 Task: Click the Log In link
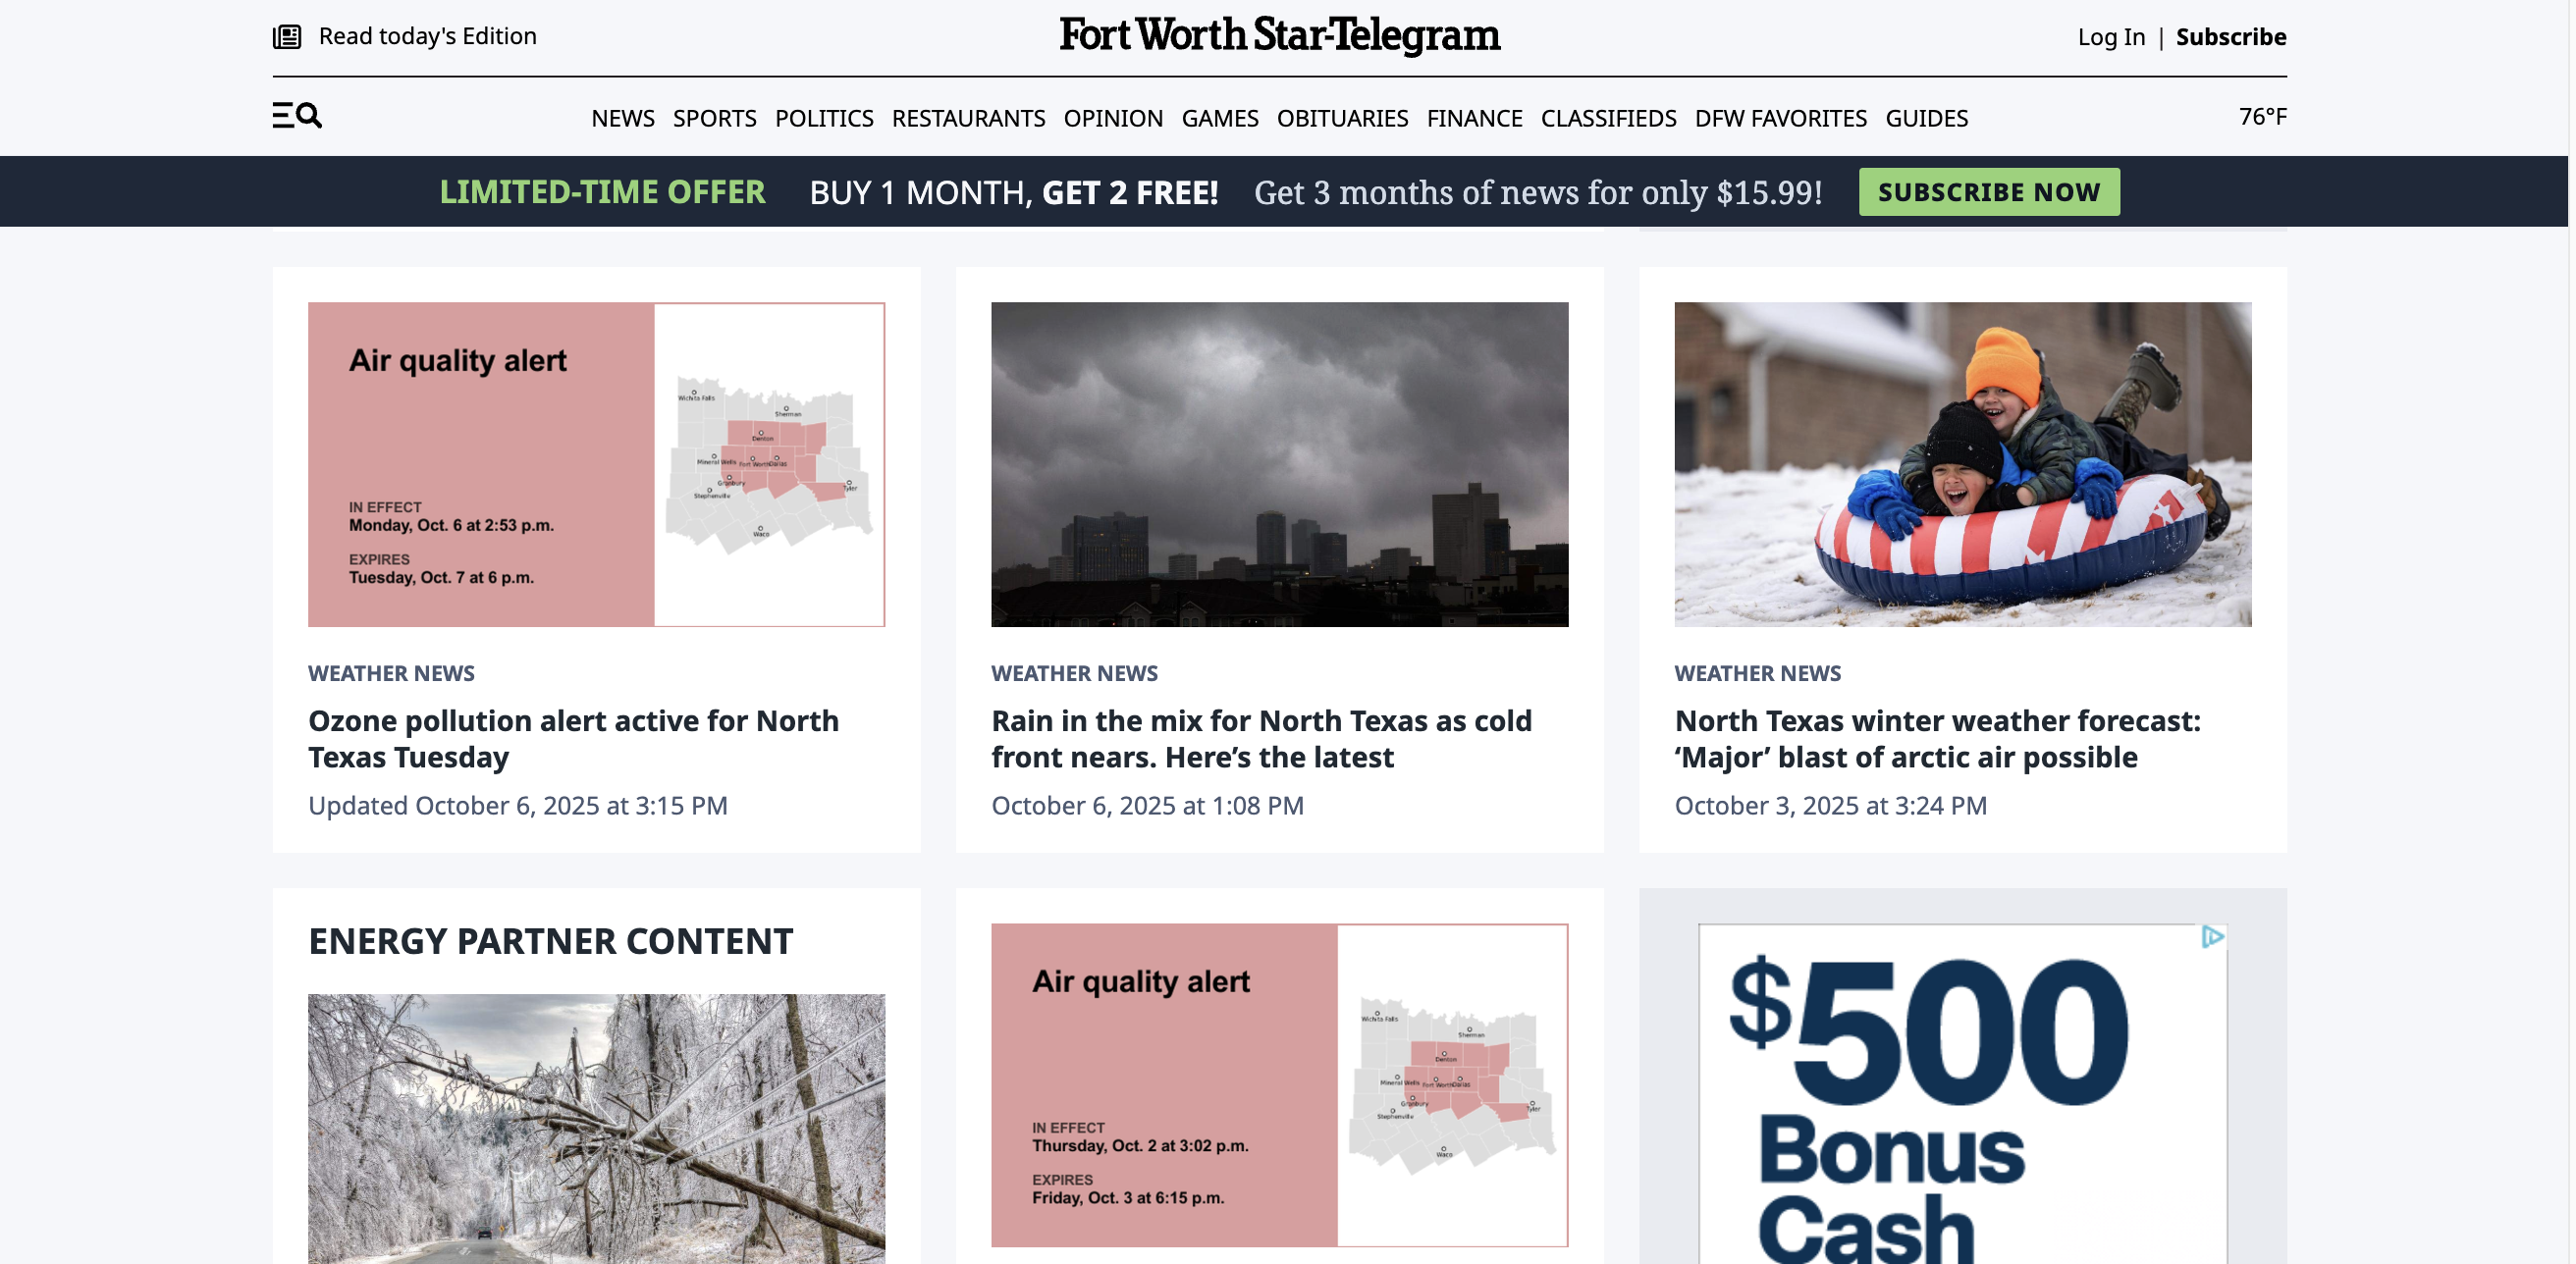tap(2110, 37)
